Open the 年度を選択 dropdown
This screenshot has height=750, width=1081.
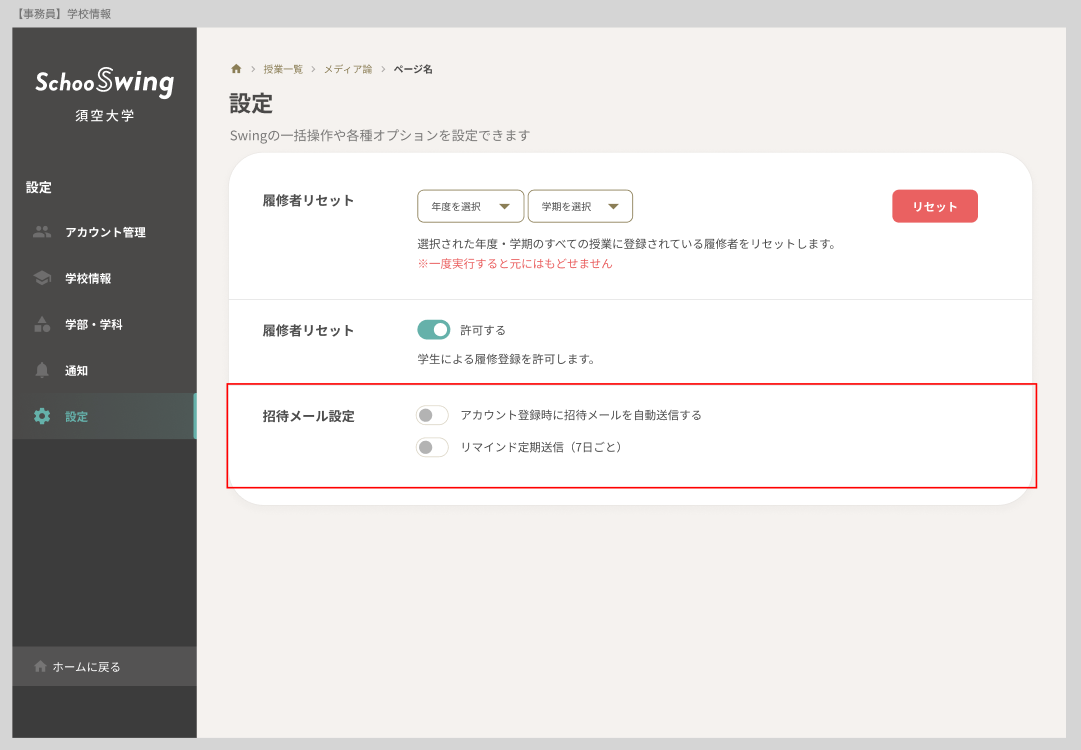(470, 206)
